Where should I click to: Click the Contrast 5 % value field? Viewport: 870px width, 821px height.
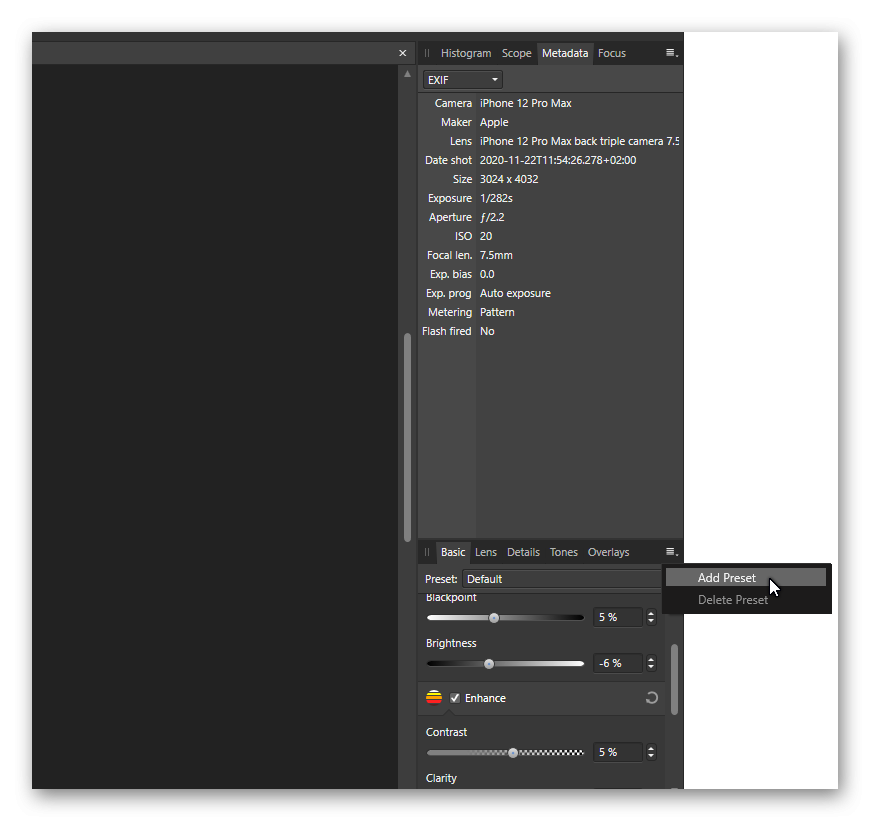[618, 752]
